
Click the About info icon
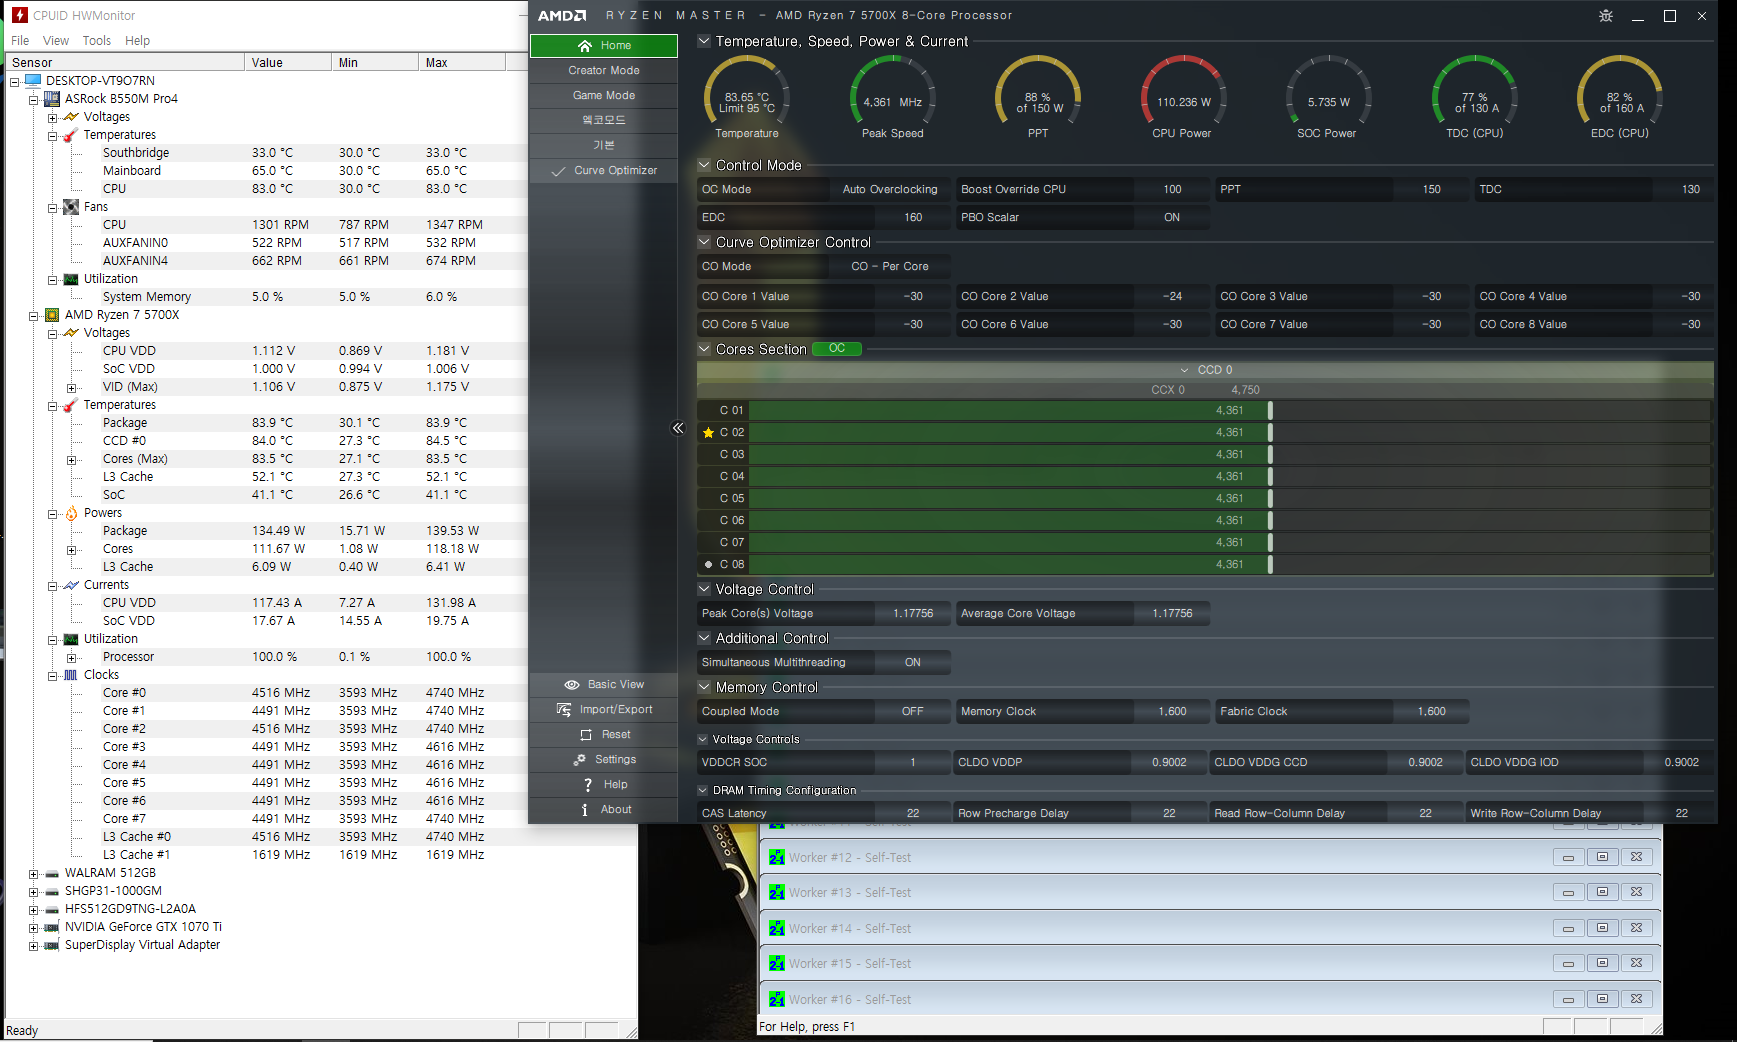coord(585,810)
